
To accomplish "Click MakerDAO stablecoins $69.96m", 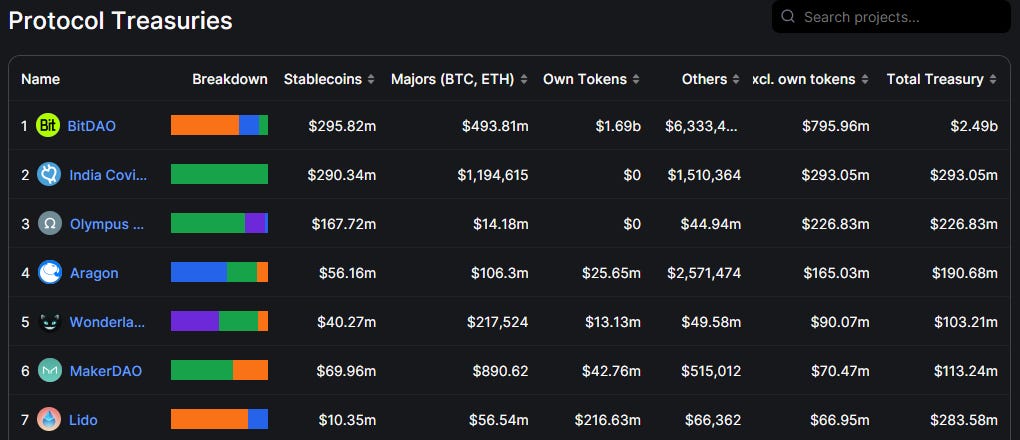I will point(346,372).
